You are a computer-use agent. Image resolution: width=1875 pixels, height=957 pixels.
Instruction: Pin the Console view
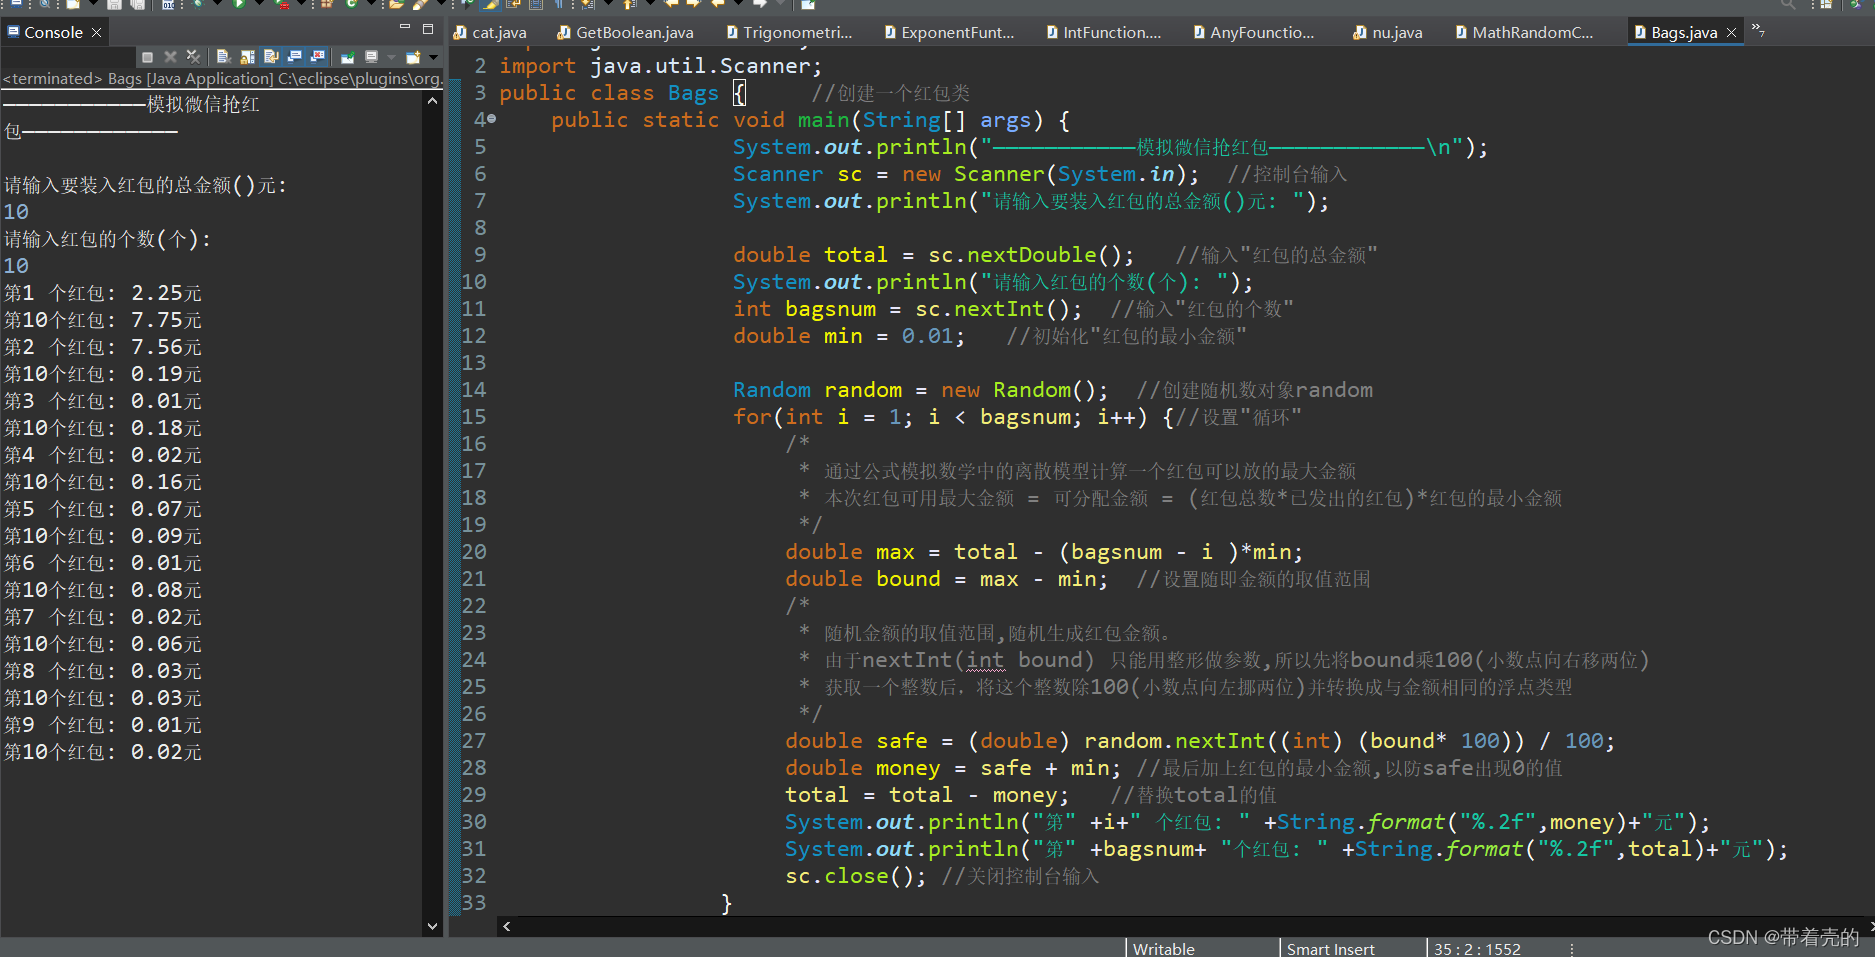[347, 57]
